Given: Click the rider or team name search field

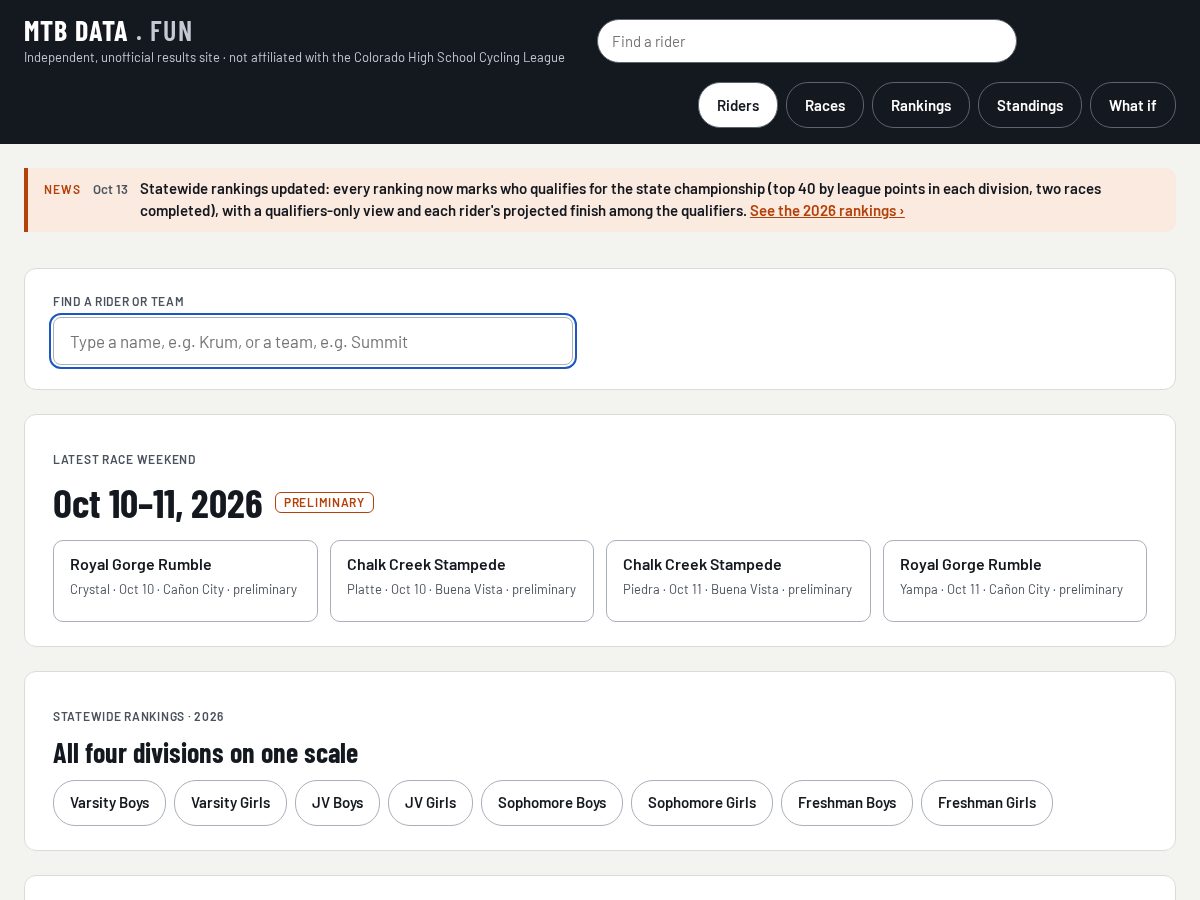Looking at the screenshot, I should pos(313,341).
